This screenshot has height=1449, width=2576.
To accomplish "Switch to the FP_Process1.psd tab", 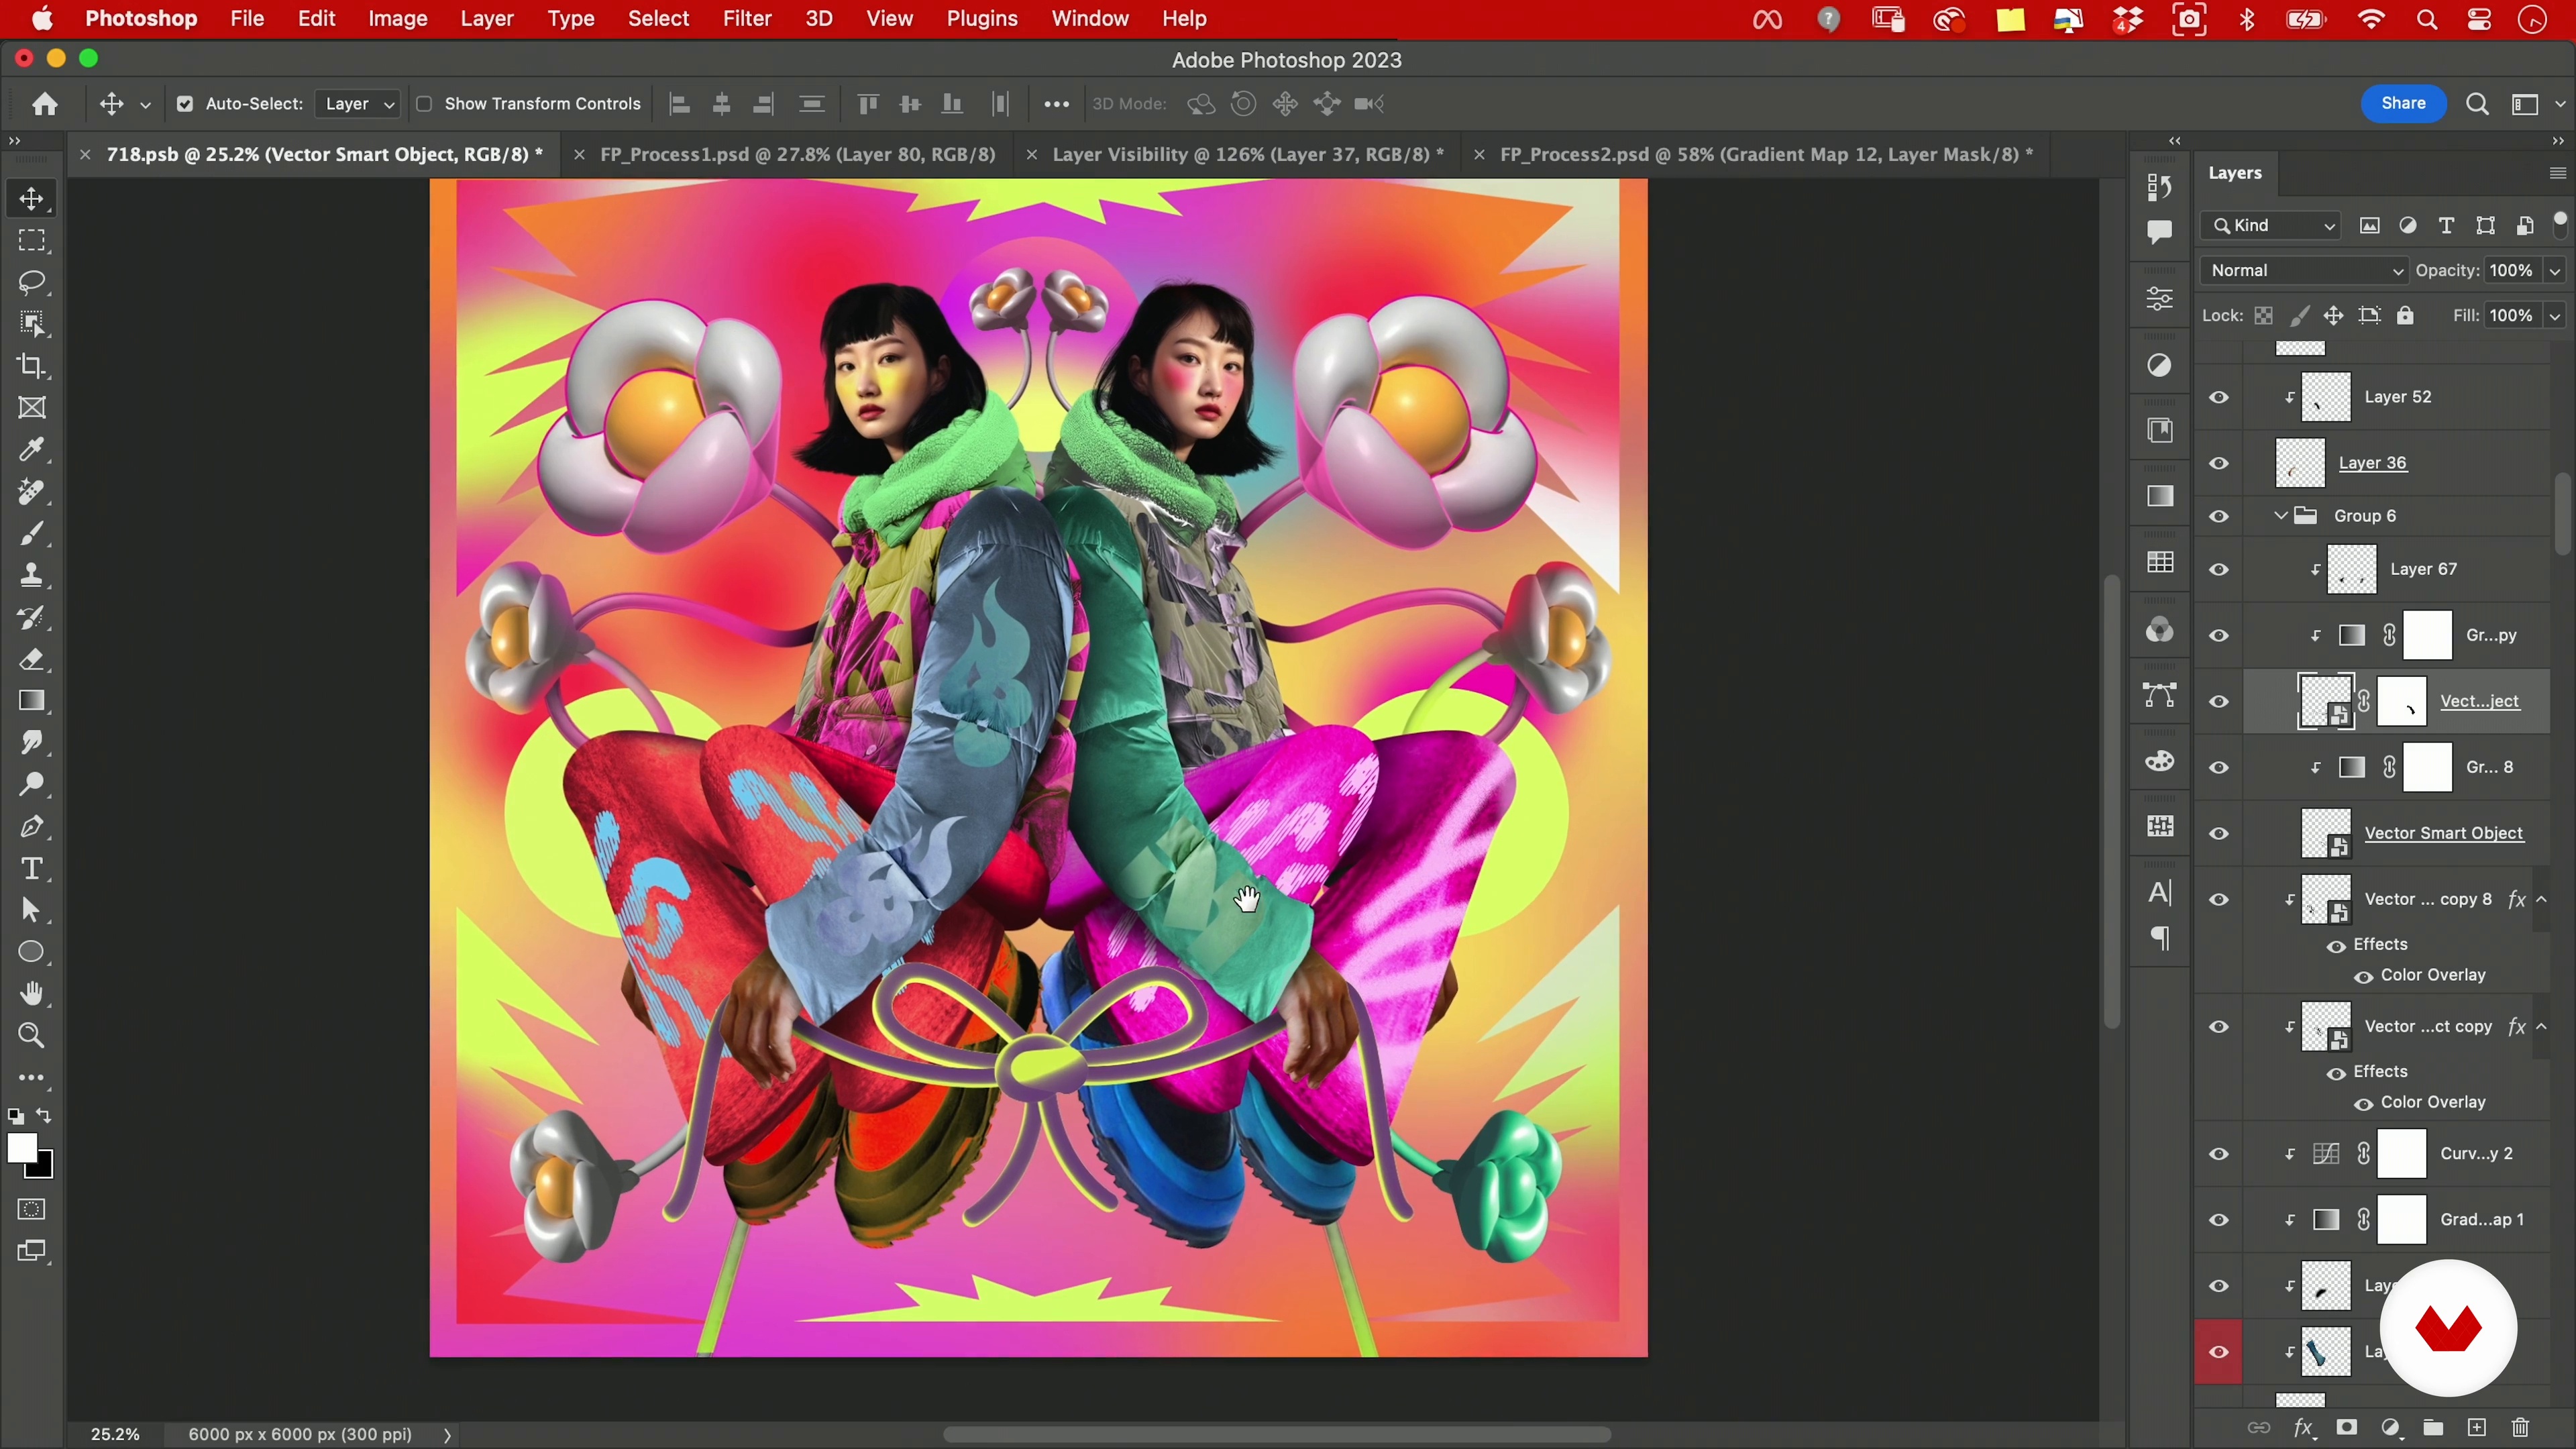I will coord(797,155).
